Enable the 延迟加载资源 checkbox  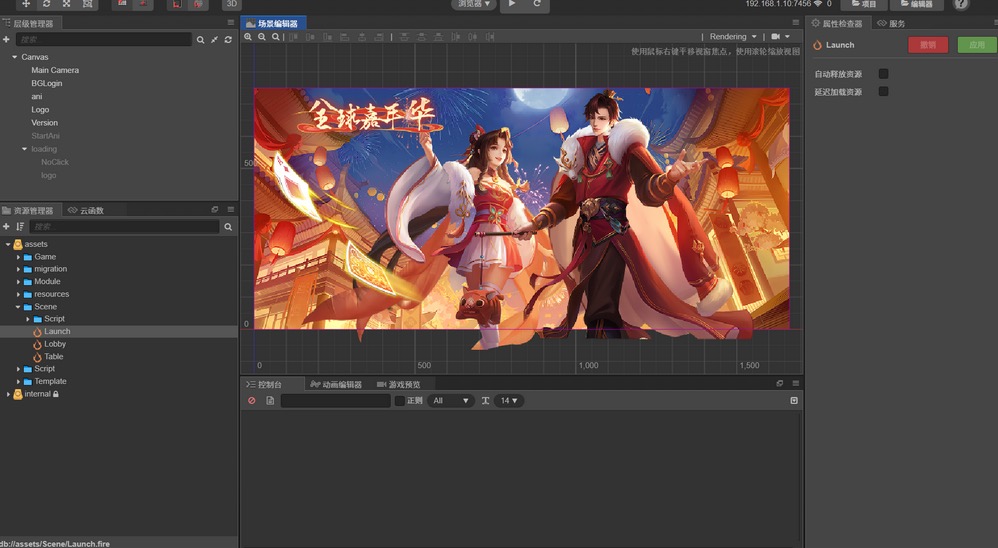click(x=883, y=92)
